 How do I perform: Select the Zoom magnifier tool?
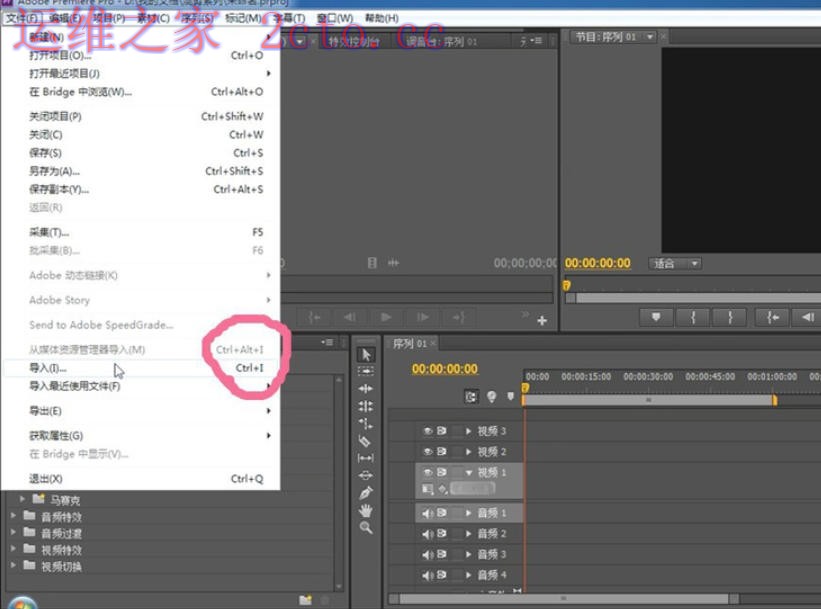366,527
